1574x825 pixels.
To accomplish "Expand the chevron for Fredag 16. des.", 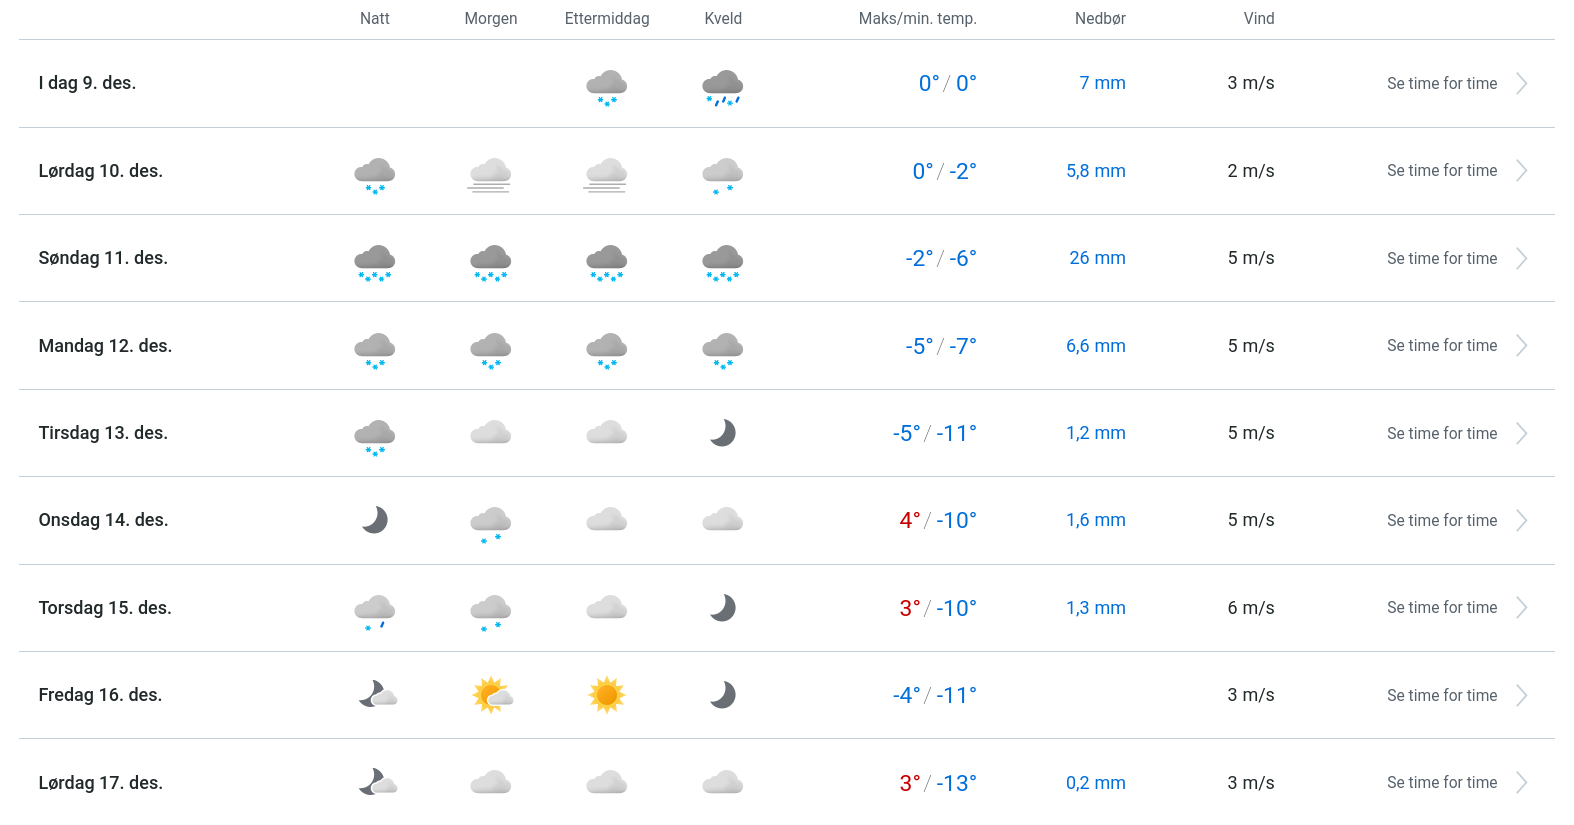I will [x=1521, y=696].
